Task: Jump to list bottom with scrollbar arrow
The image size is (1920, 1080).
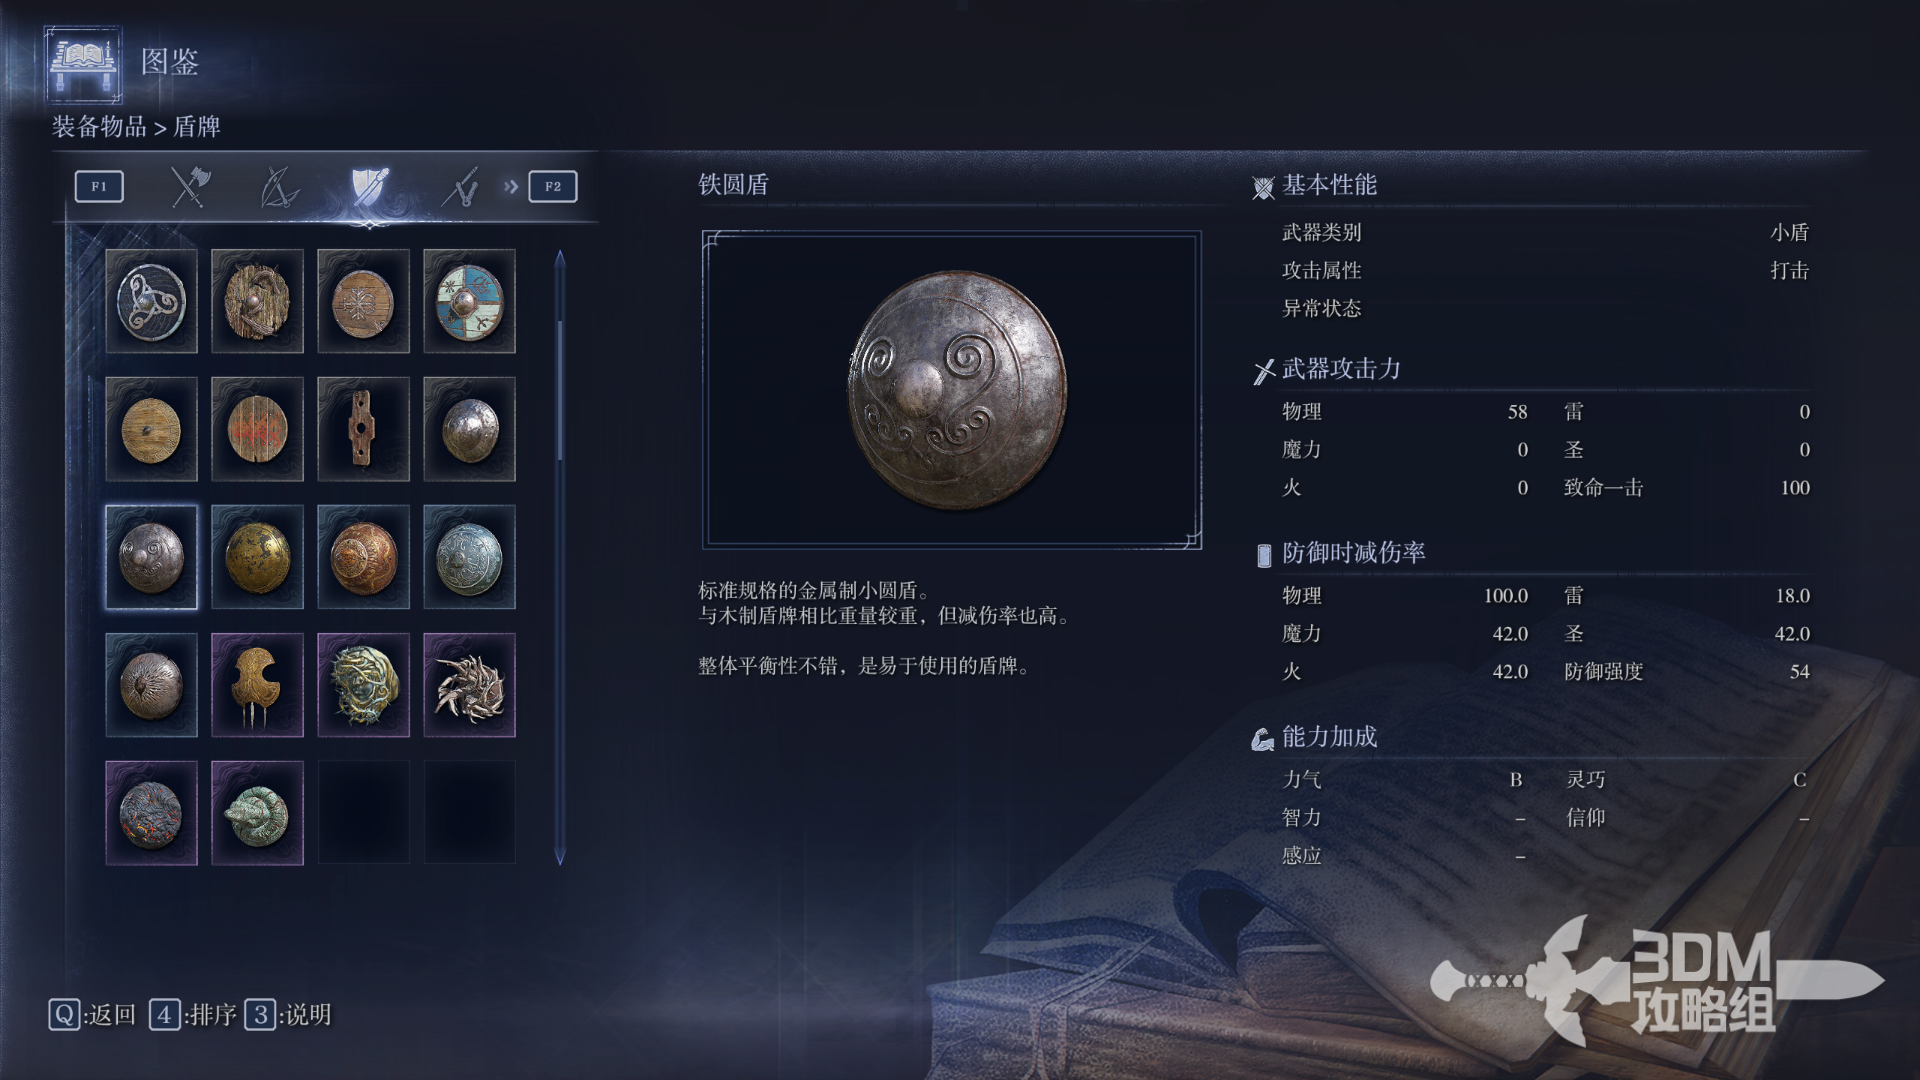Action: (x=560, y=857)
